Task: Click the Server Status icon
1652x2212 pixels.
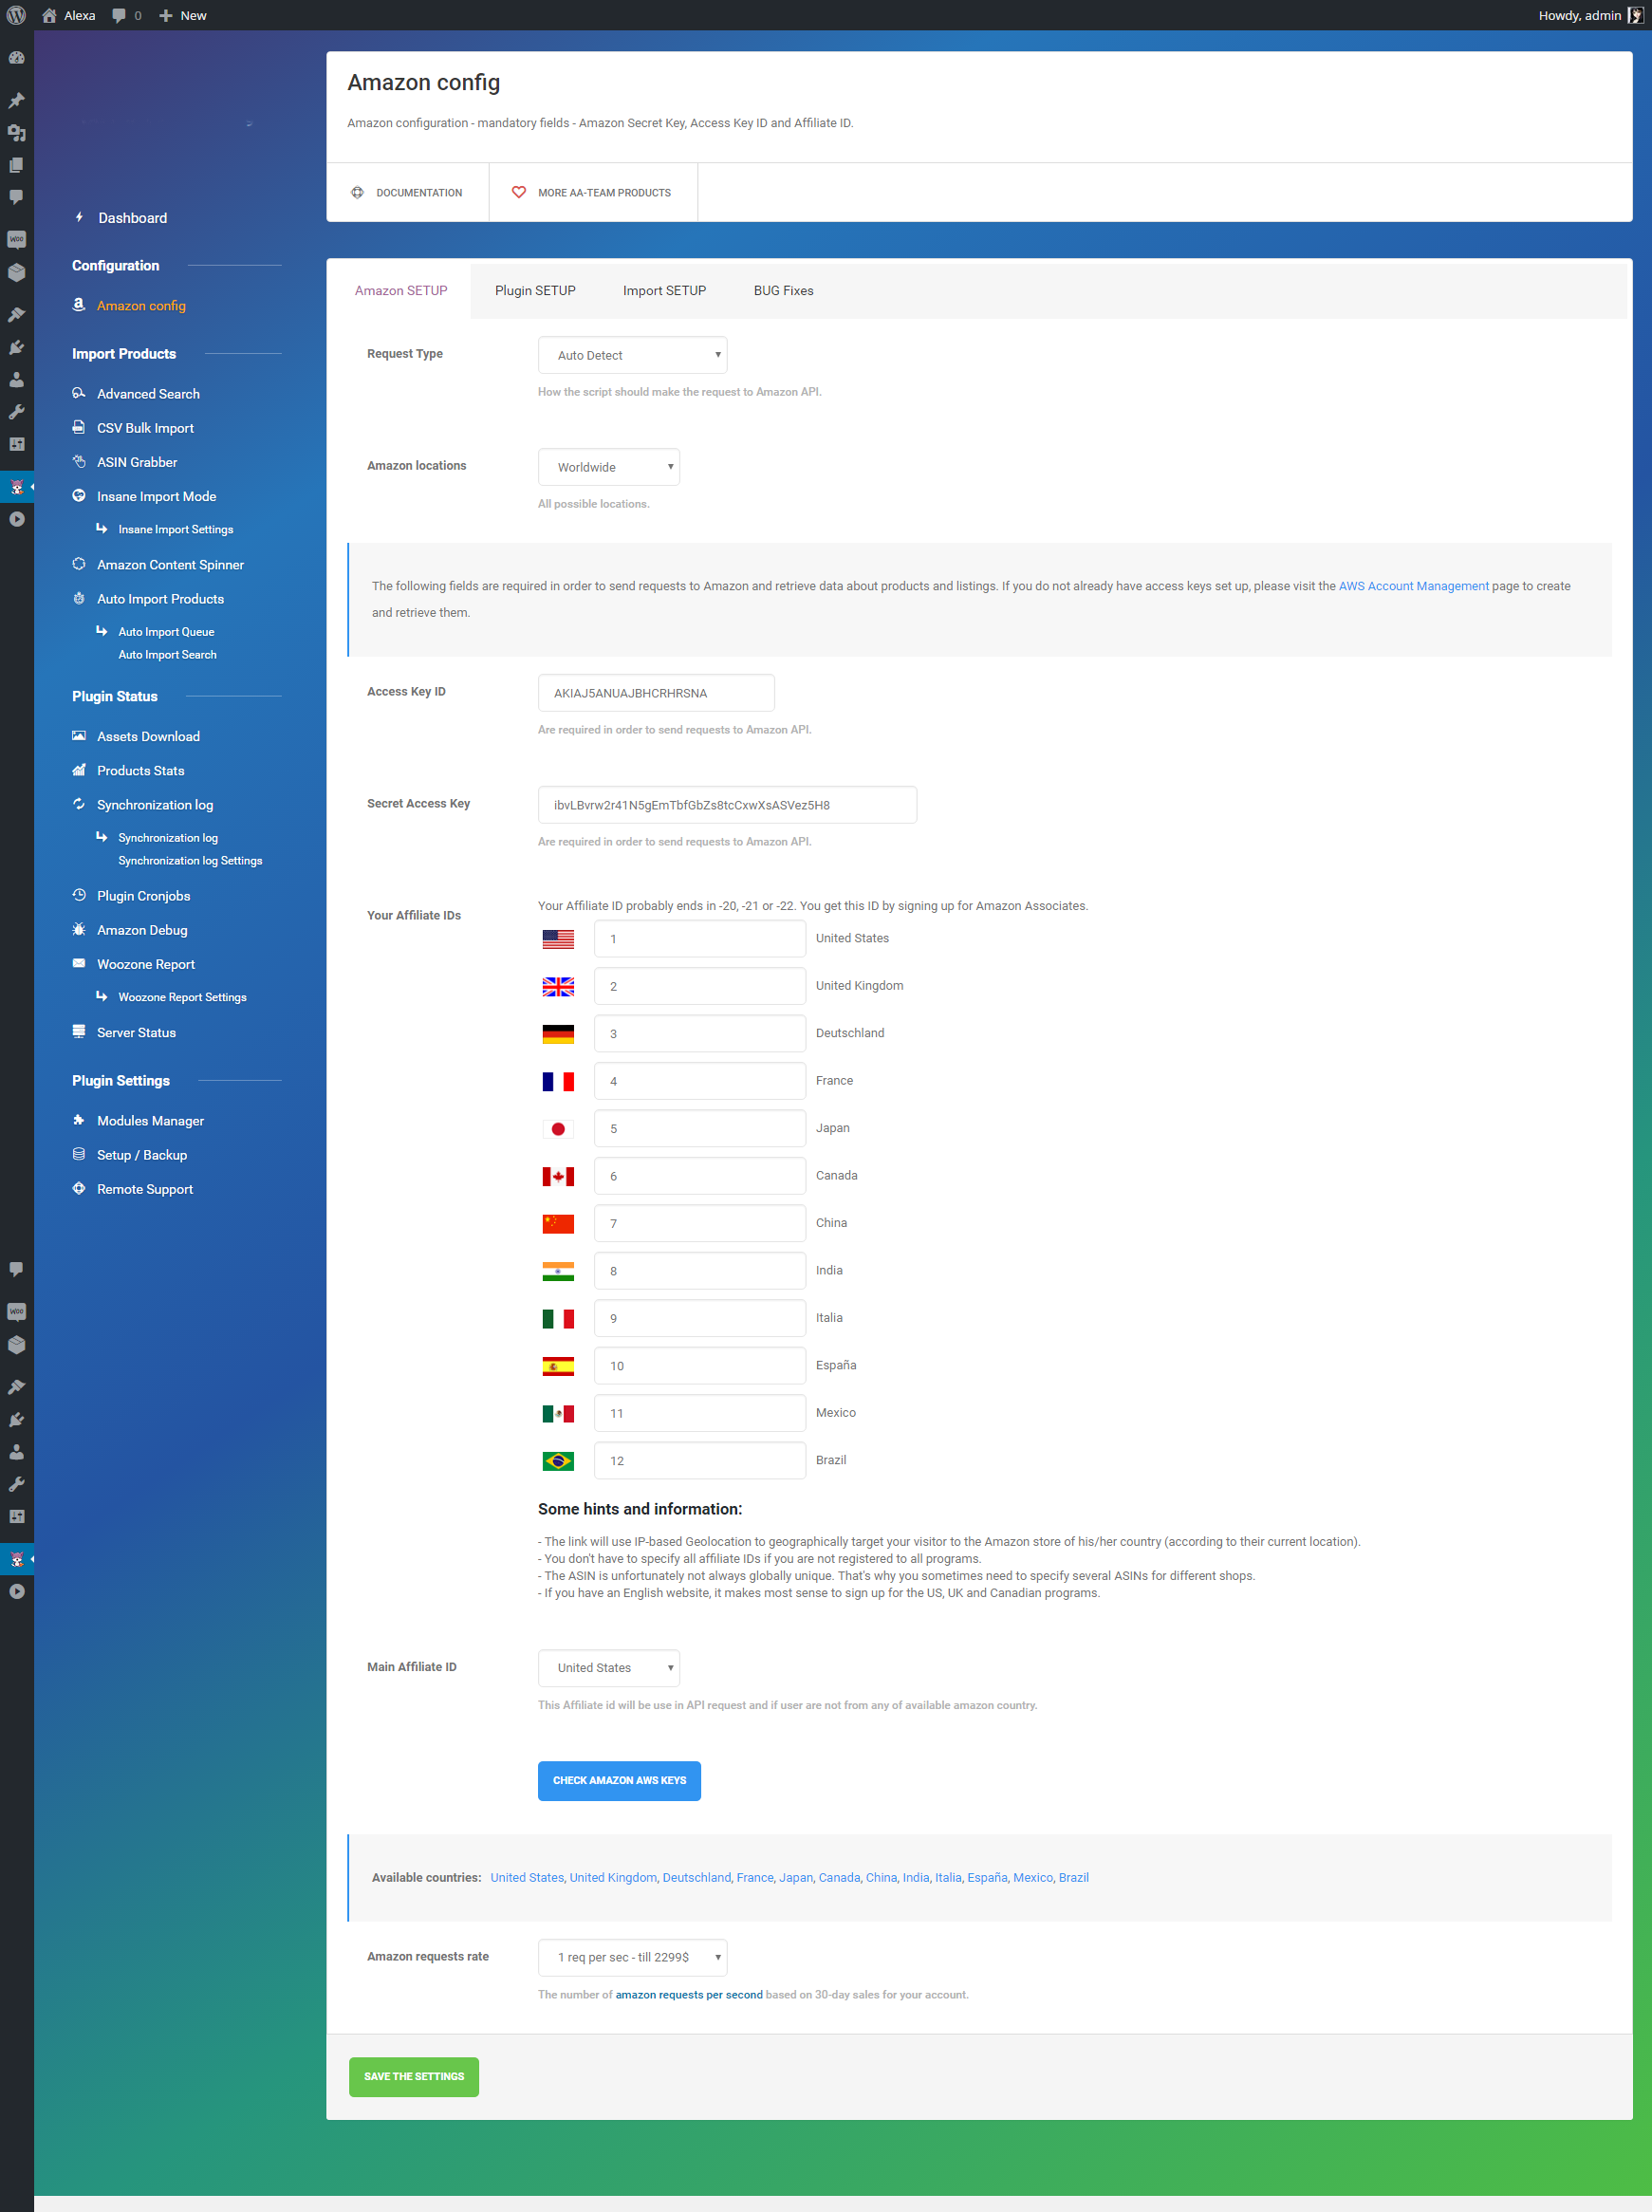Action: [79, 1031]
